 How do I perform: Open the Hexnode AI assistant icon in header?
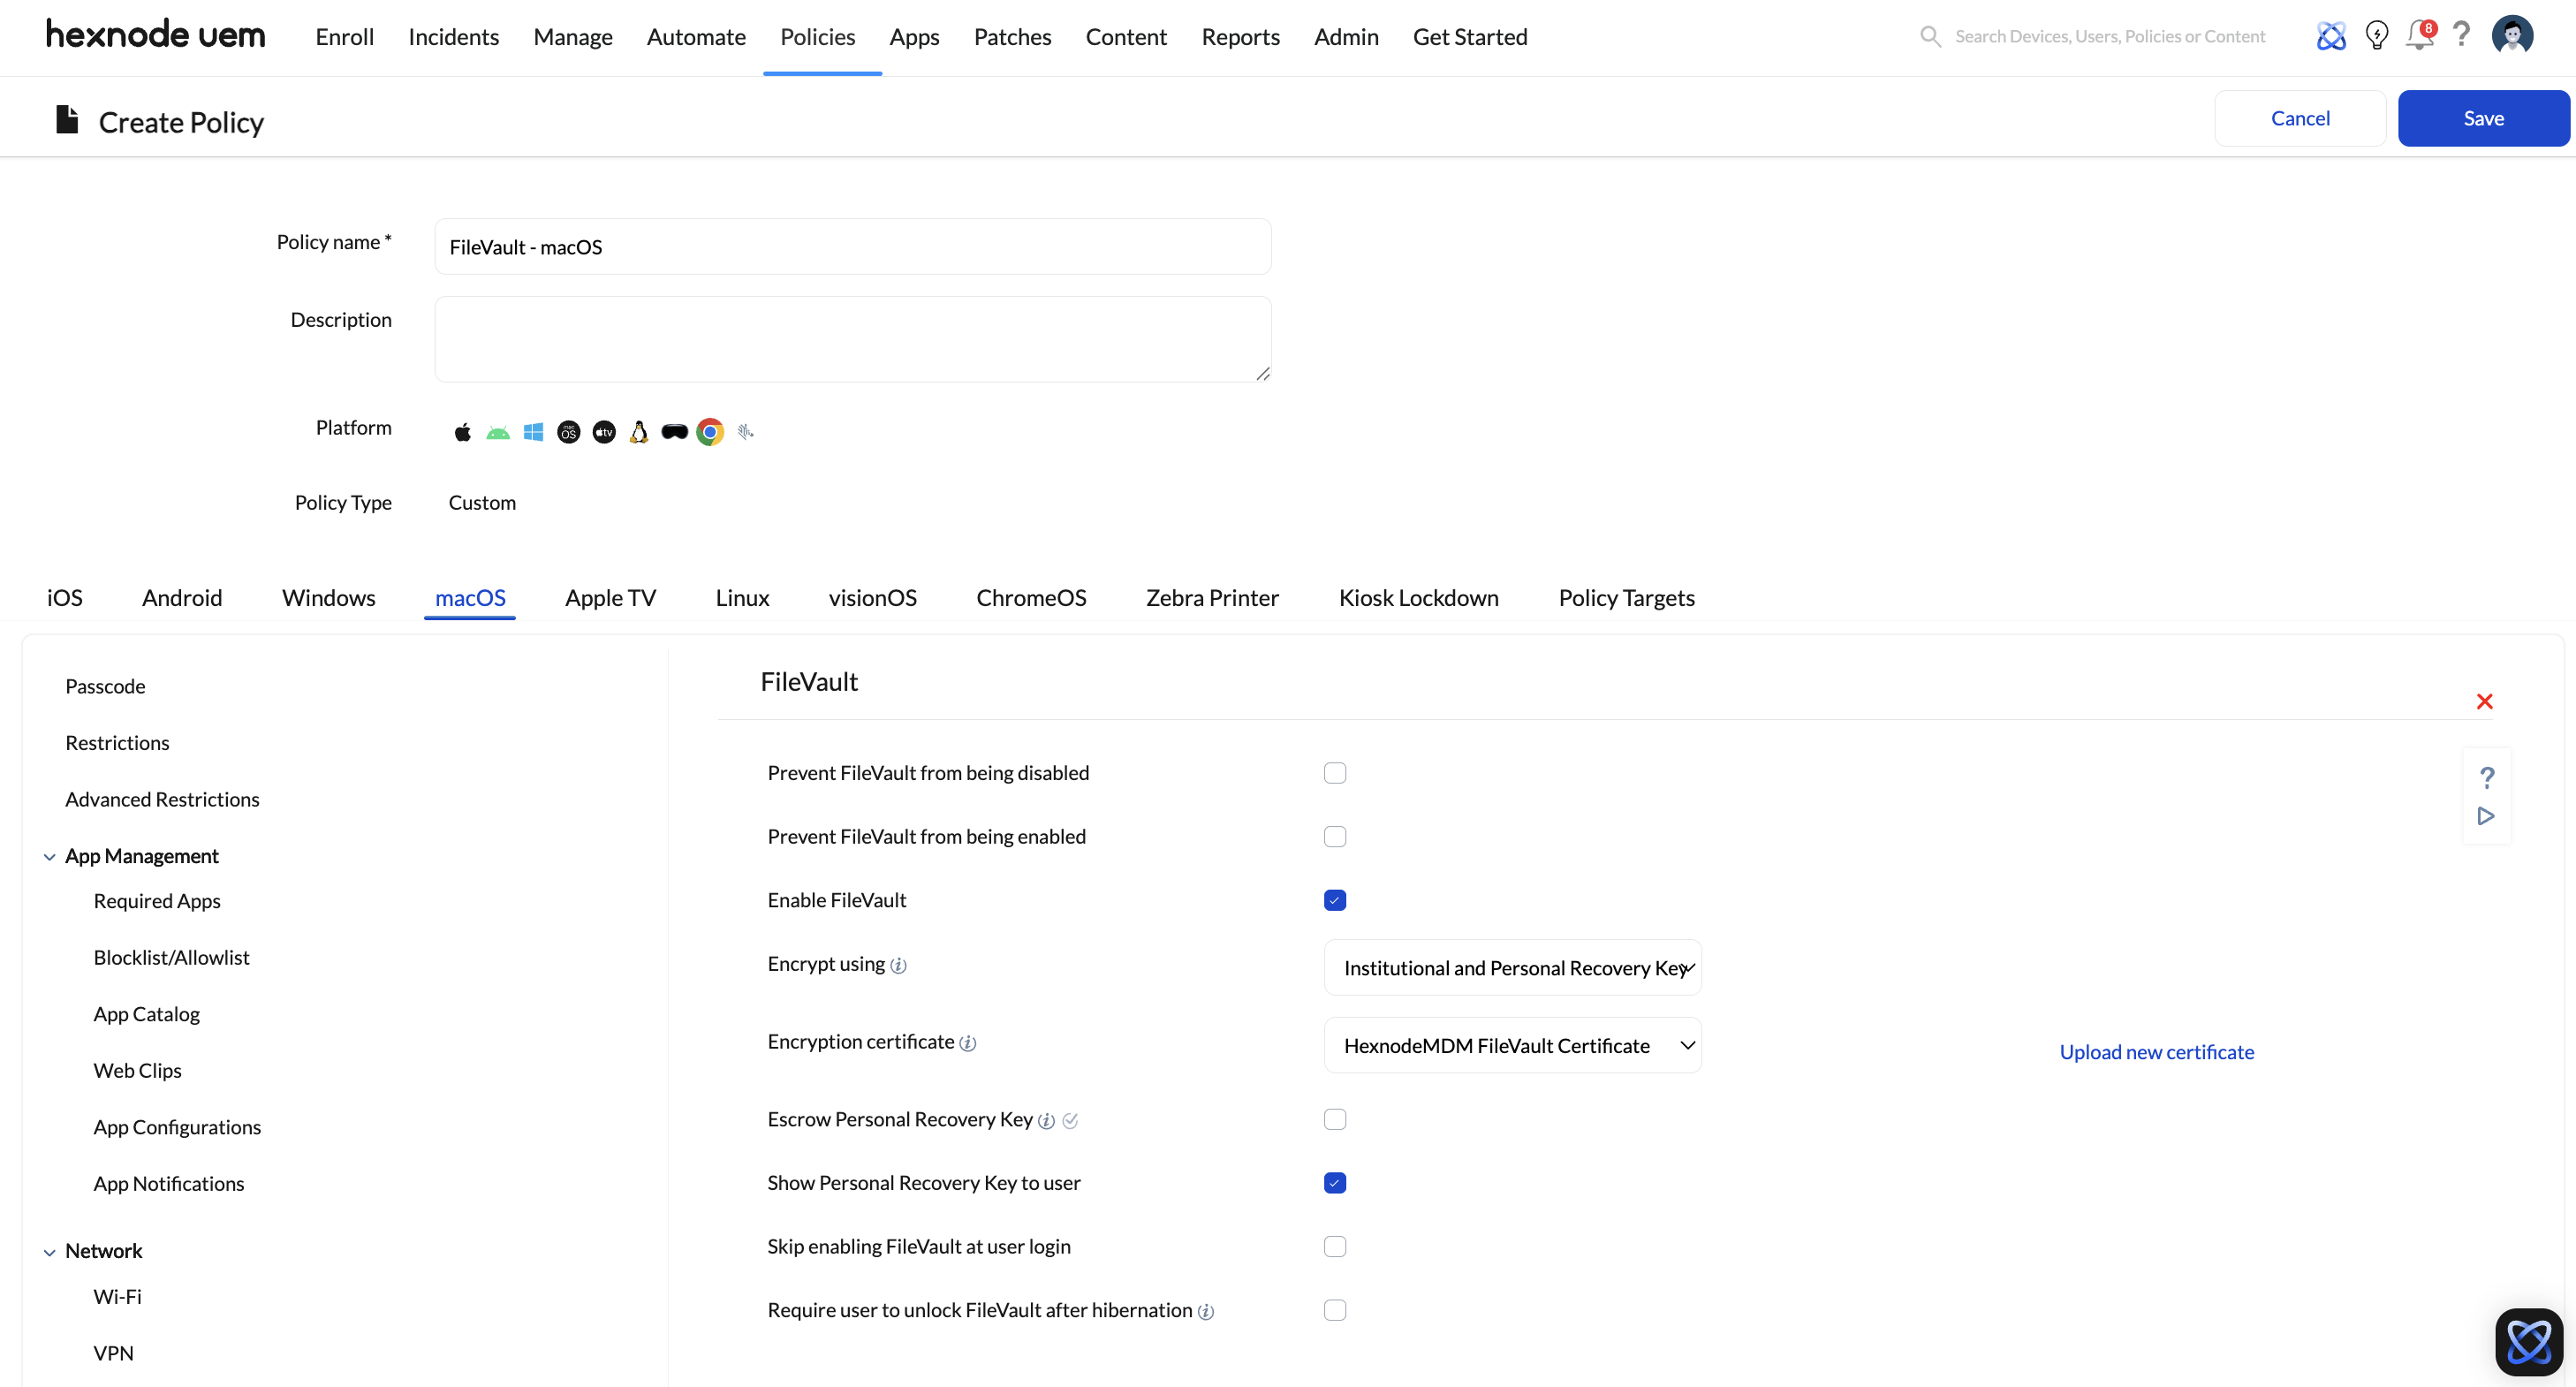point(2331,36)
